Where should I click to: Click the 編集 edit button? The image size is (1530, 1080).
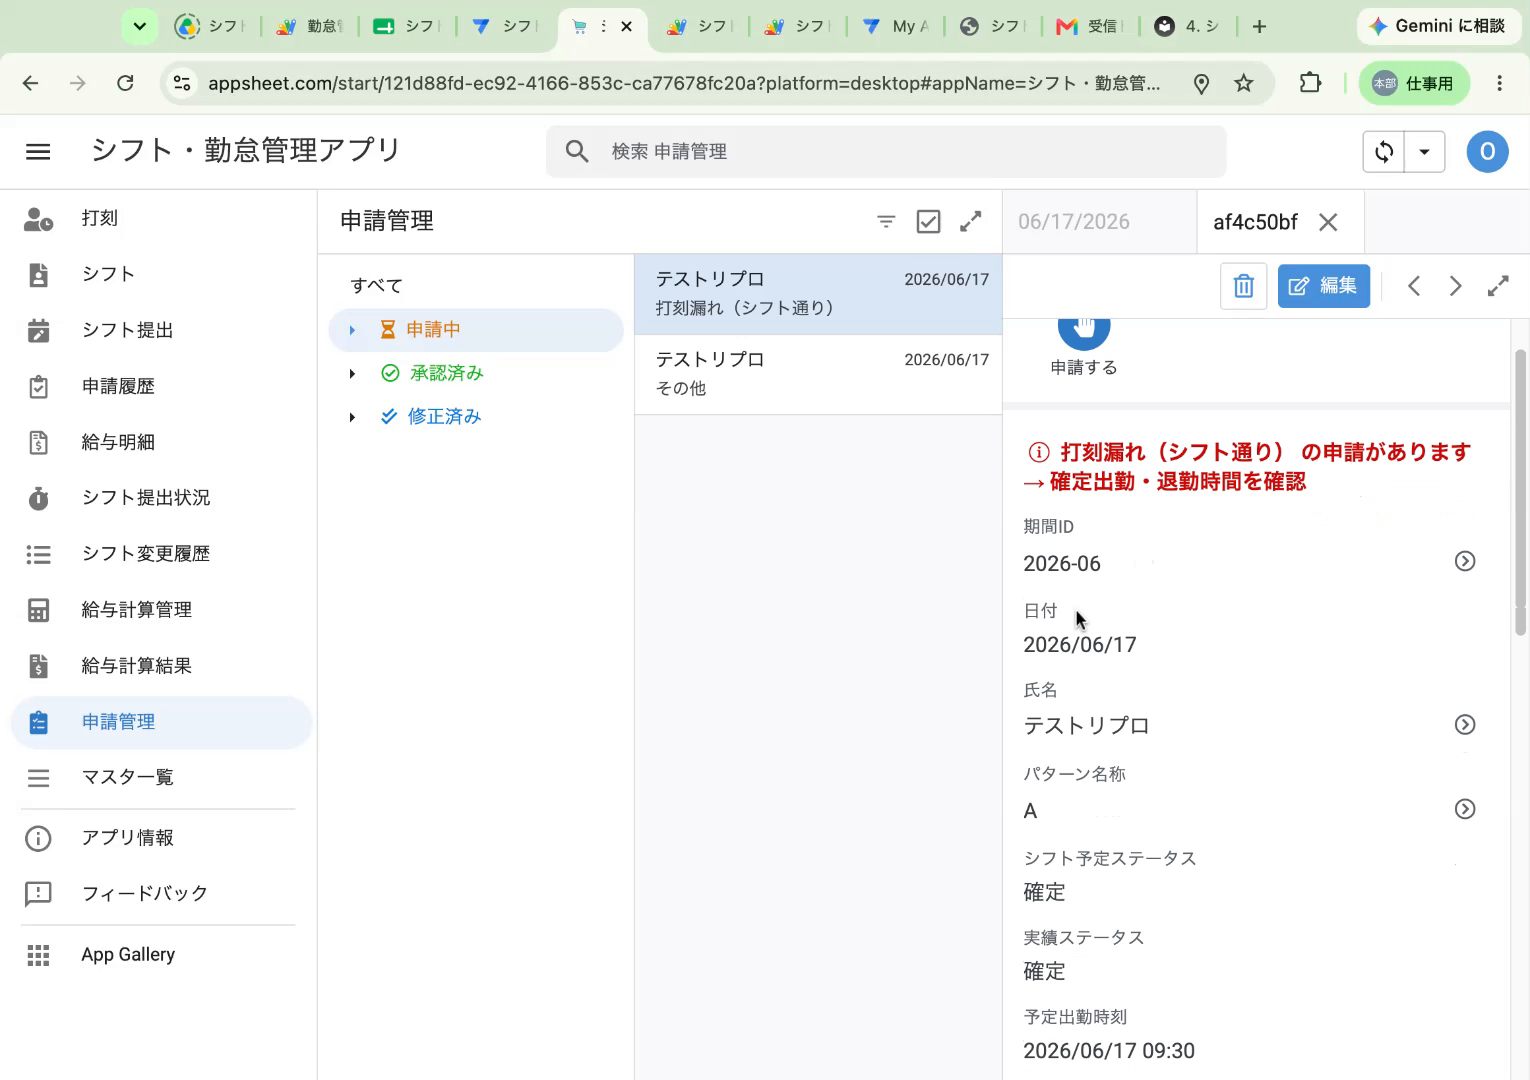[1324, 286]
